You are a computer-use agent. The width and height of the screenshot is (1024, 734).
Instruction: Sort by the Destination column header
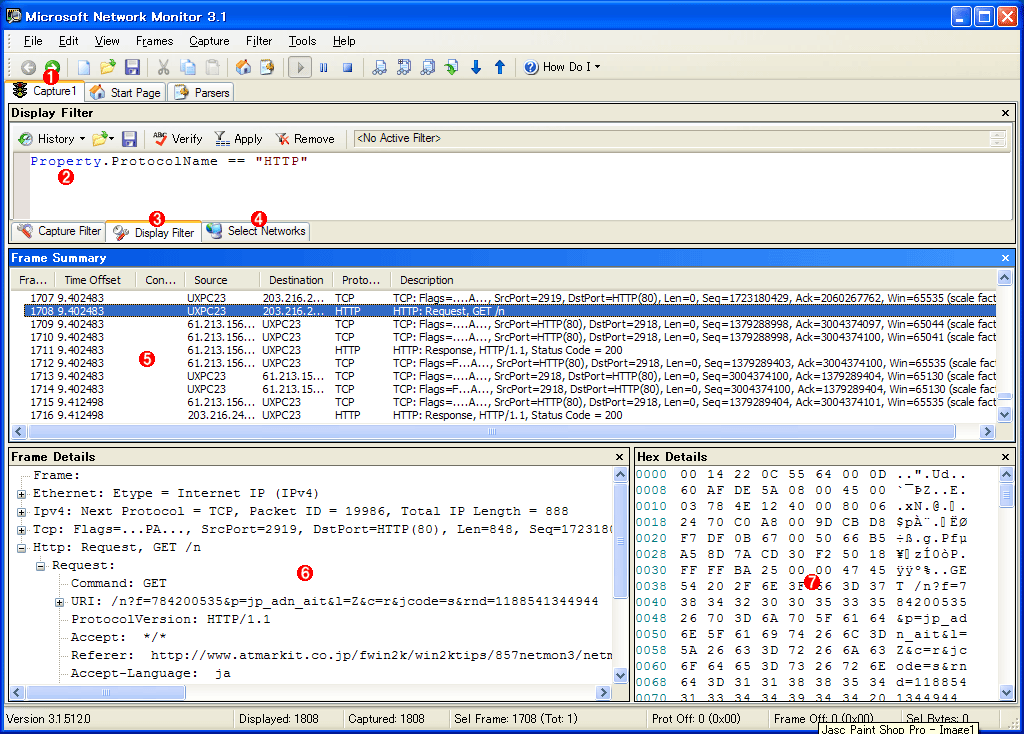coord(296,280)
